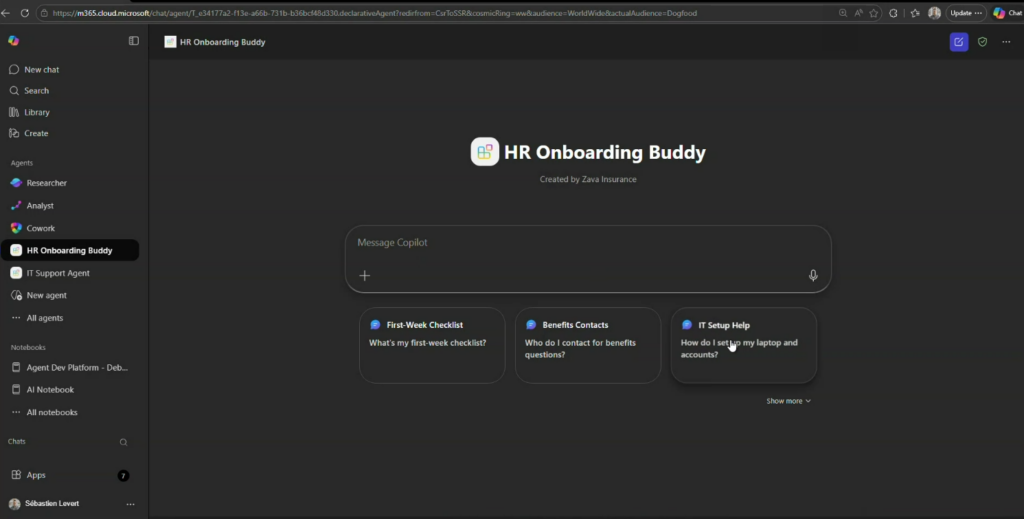This screenshot has width=1024, height=519.
Task: Search chats using the magnifier icon
Action: pos(124,442)
